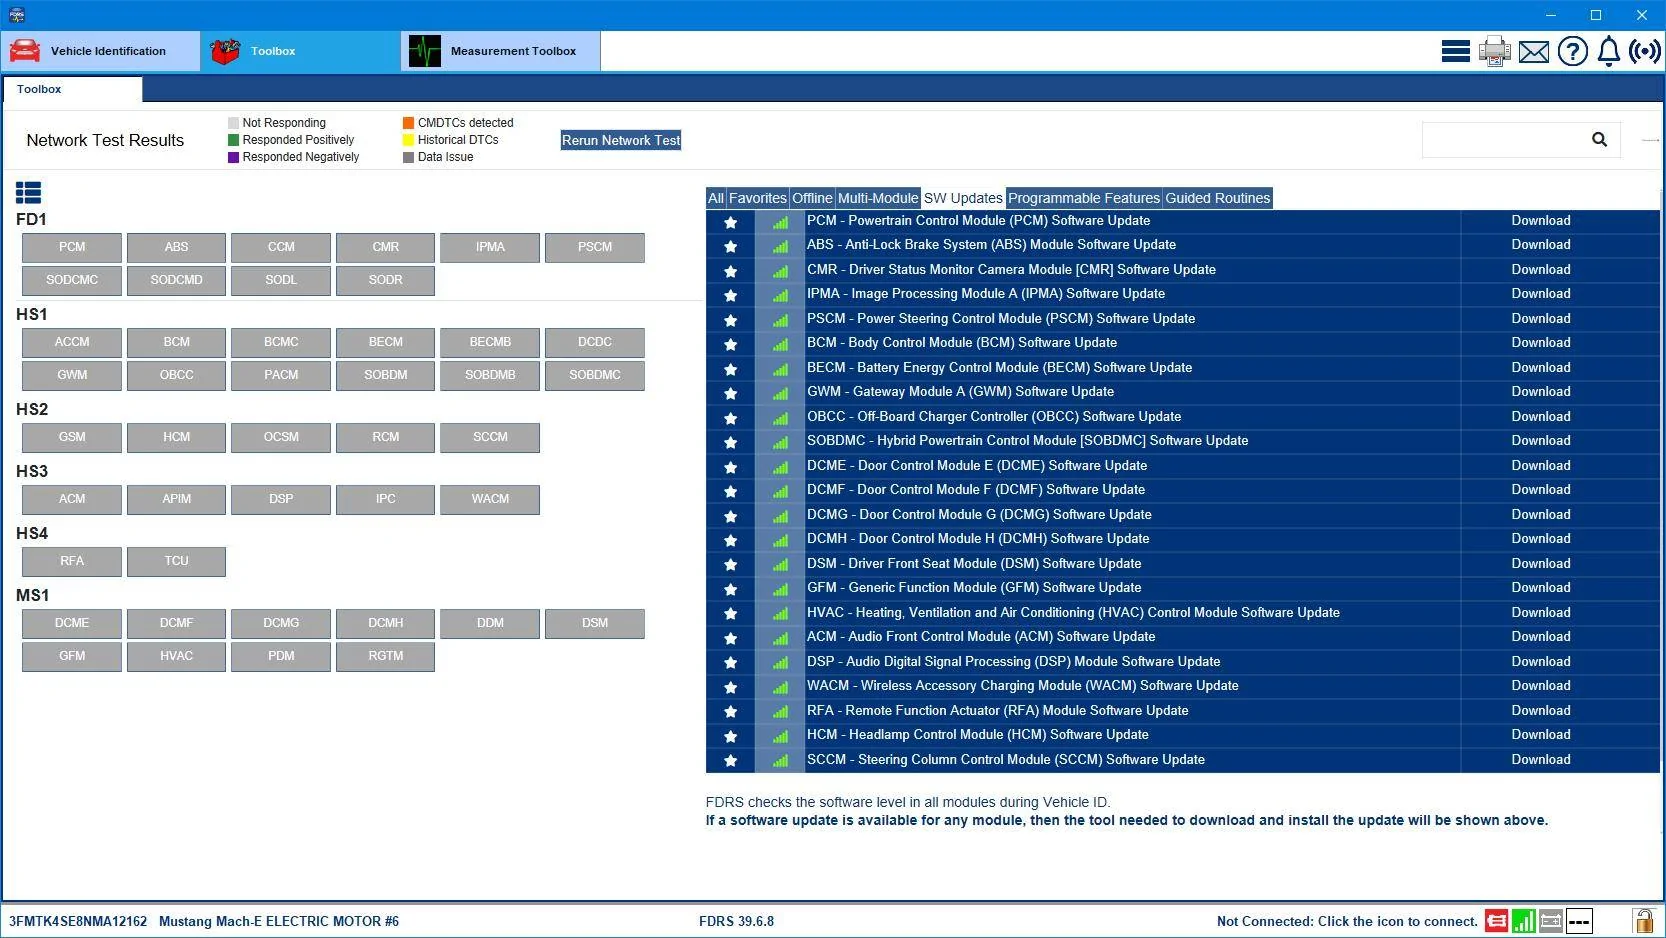The height and width of the screenshot is (938, 1666).
Task: Select the SODCMC module button
Action: pos(72,280)
